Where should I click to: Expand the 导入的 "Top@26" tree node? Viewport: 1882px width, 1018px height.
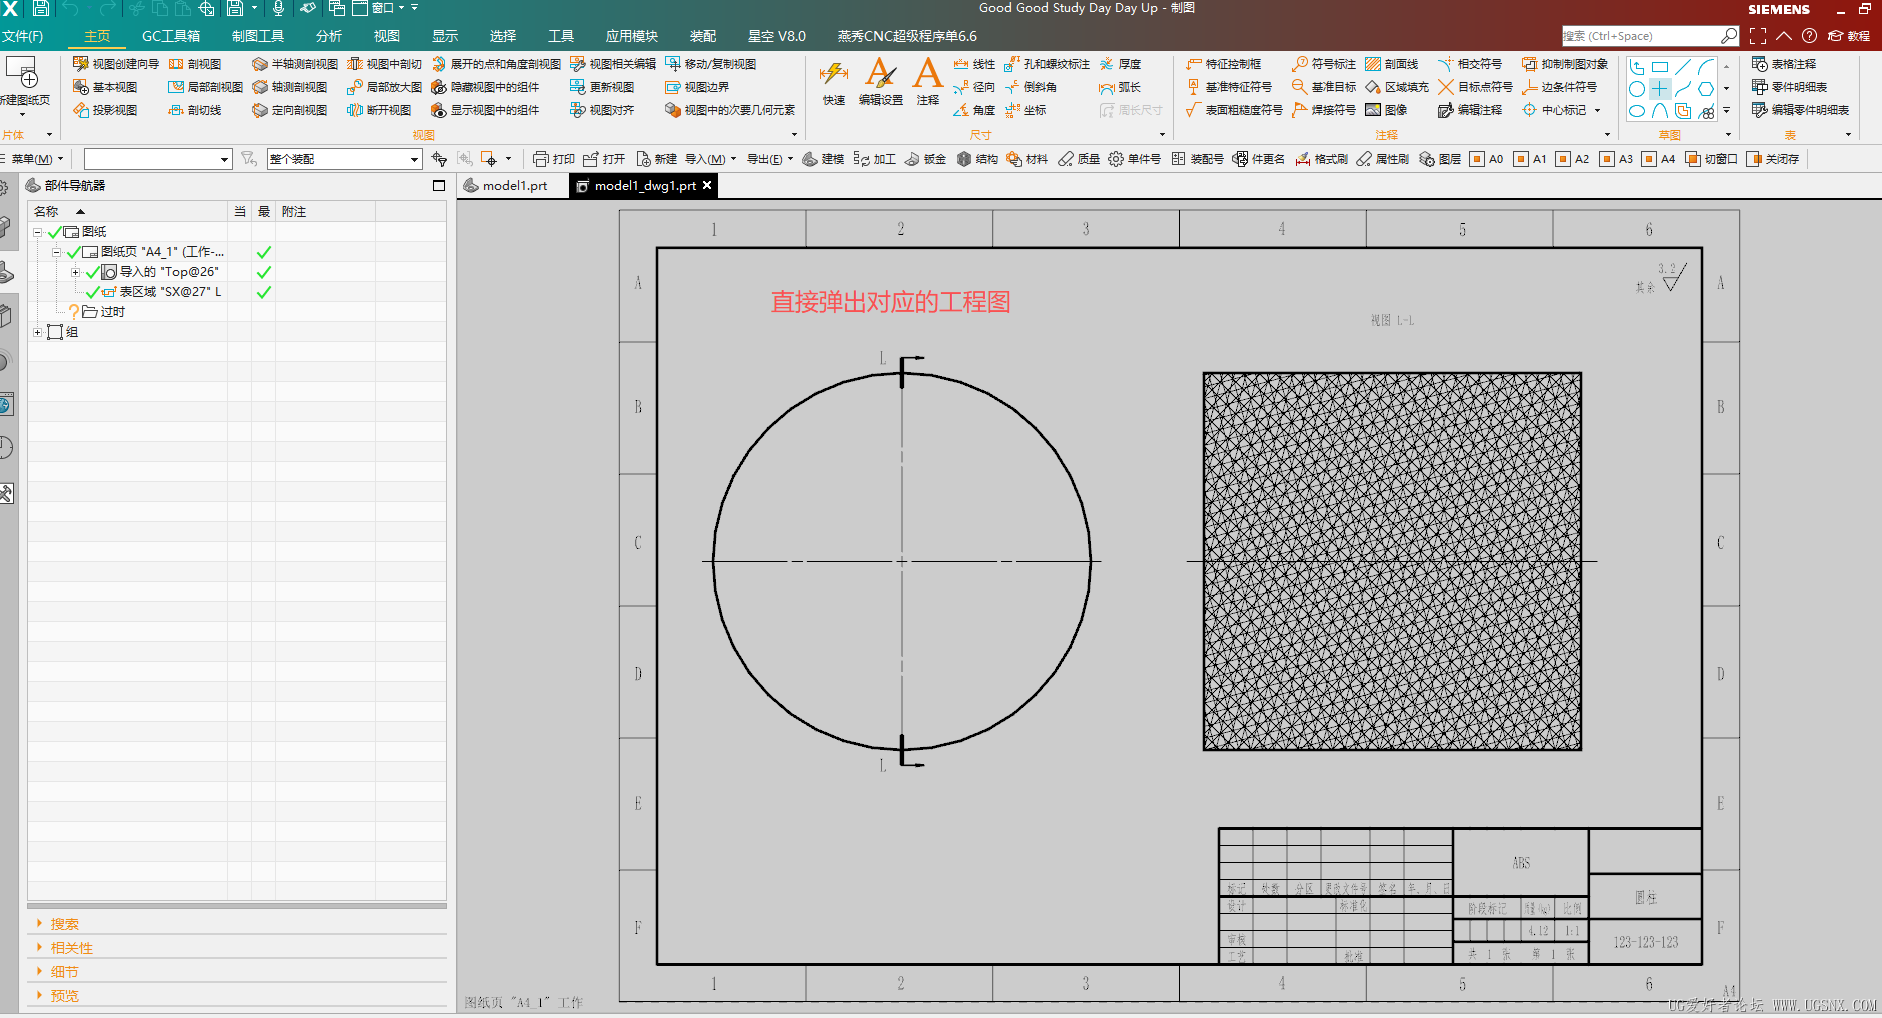[x=75, y=272]
